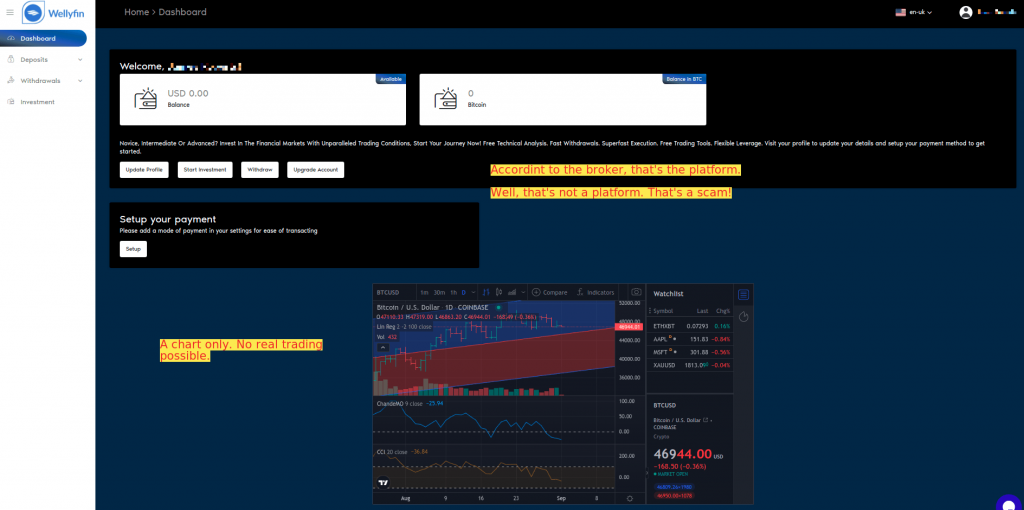
Task: Click the Chg% column header
Action: point(723,311)
